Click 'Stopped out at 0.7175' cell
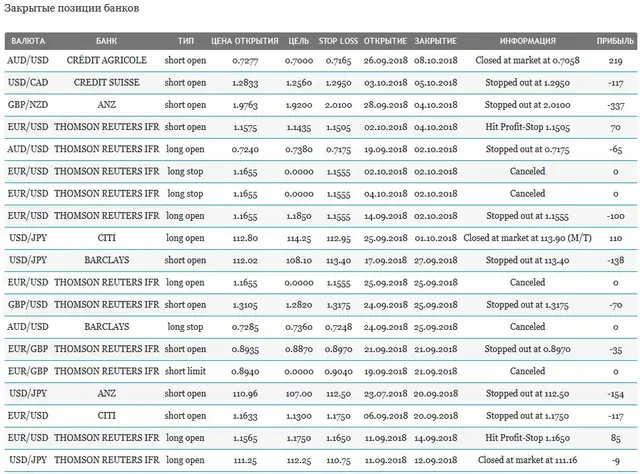640x474 pixels. (x=527, y=149)
